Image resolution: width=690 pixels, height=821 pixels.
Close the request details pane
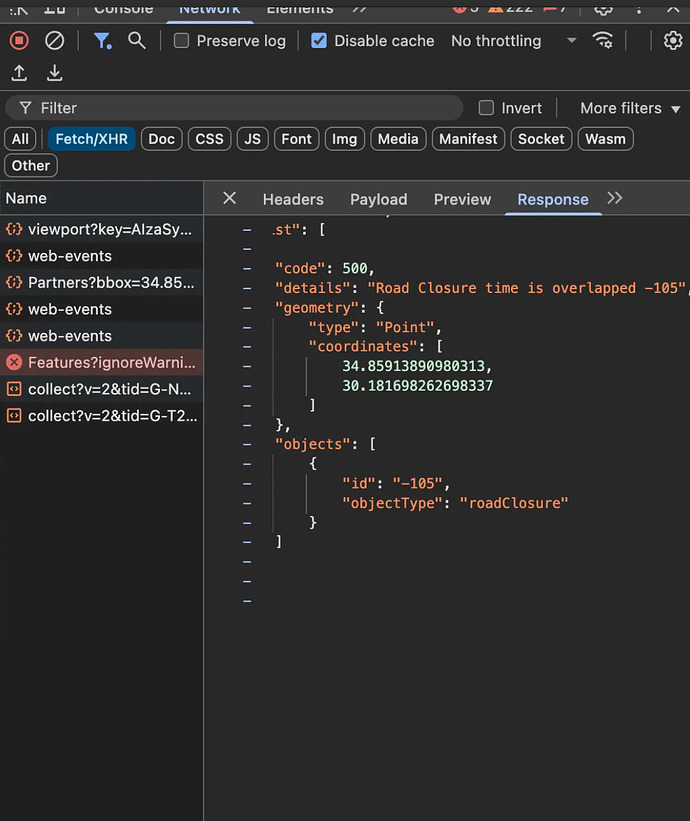pyautogui.click(x=229, y=198)
